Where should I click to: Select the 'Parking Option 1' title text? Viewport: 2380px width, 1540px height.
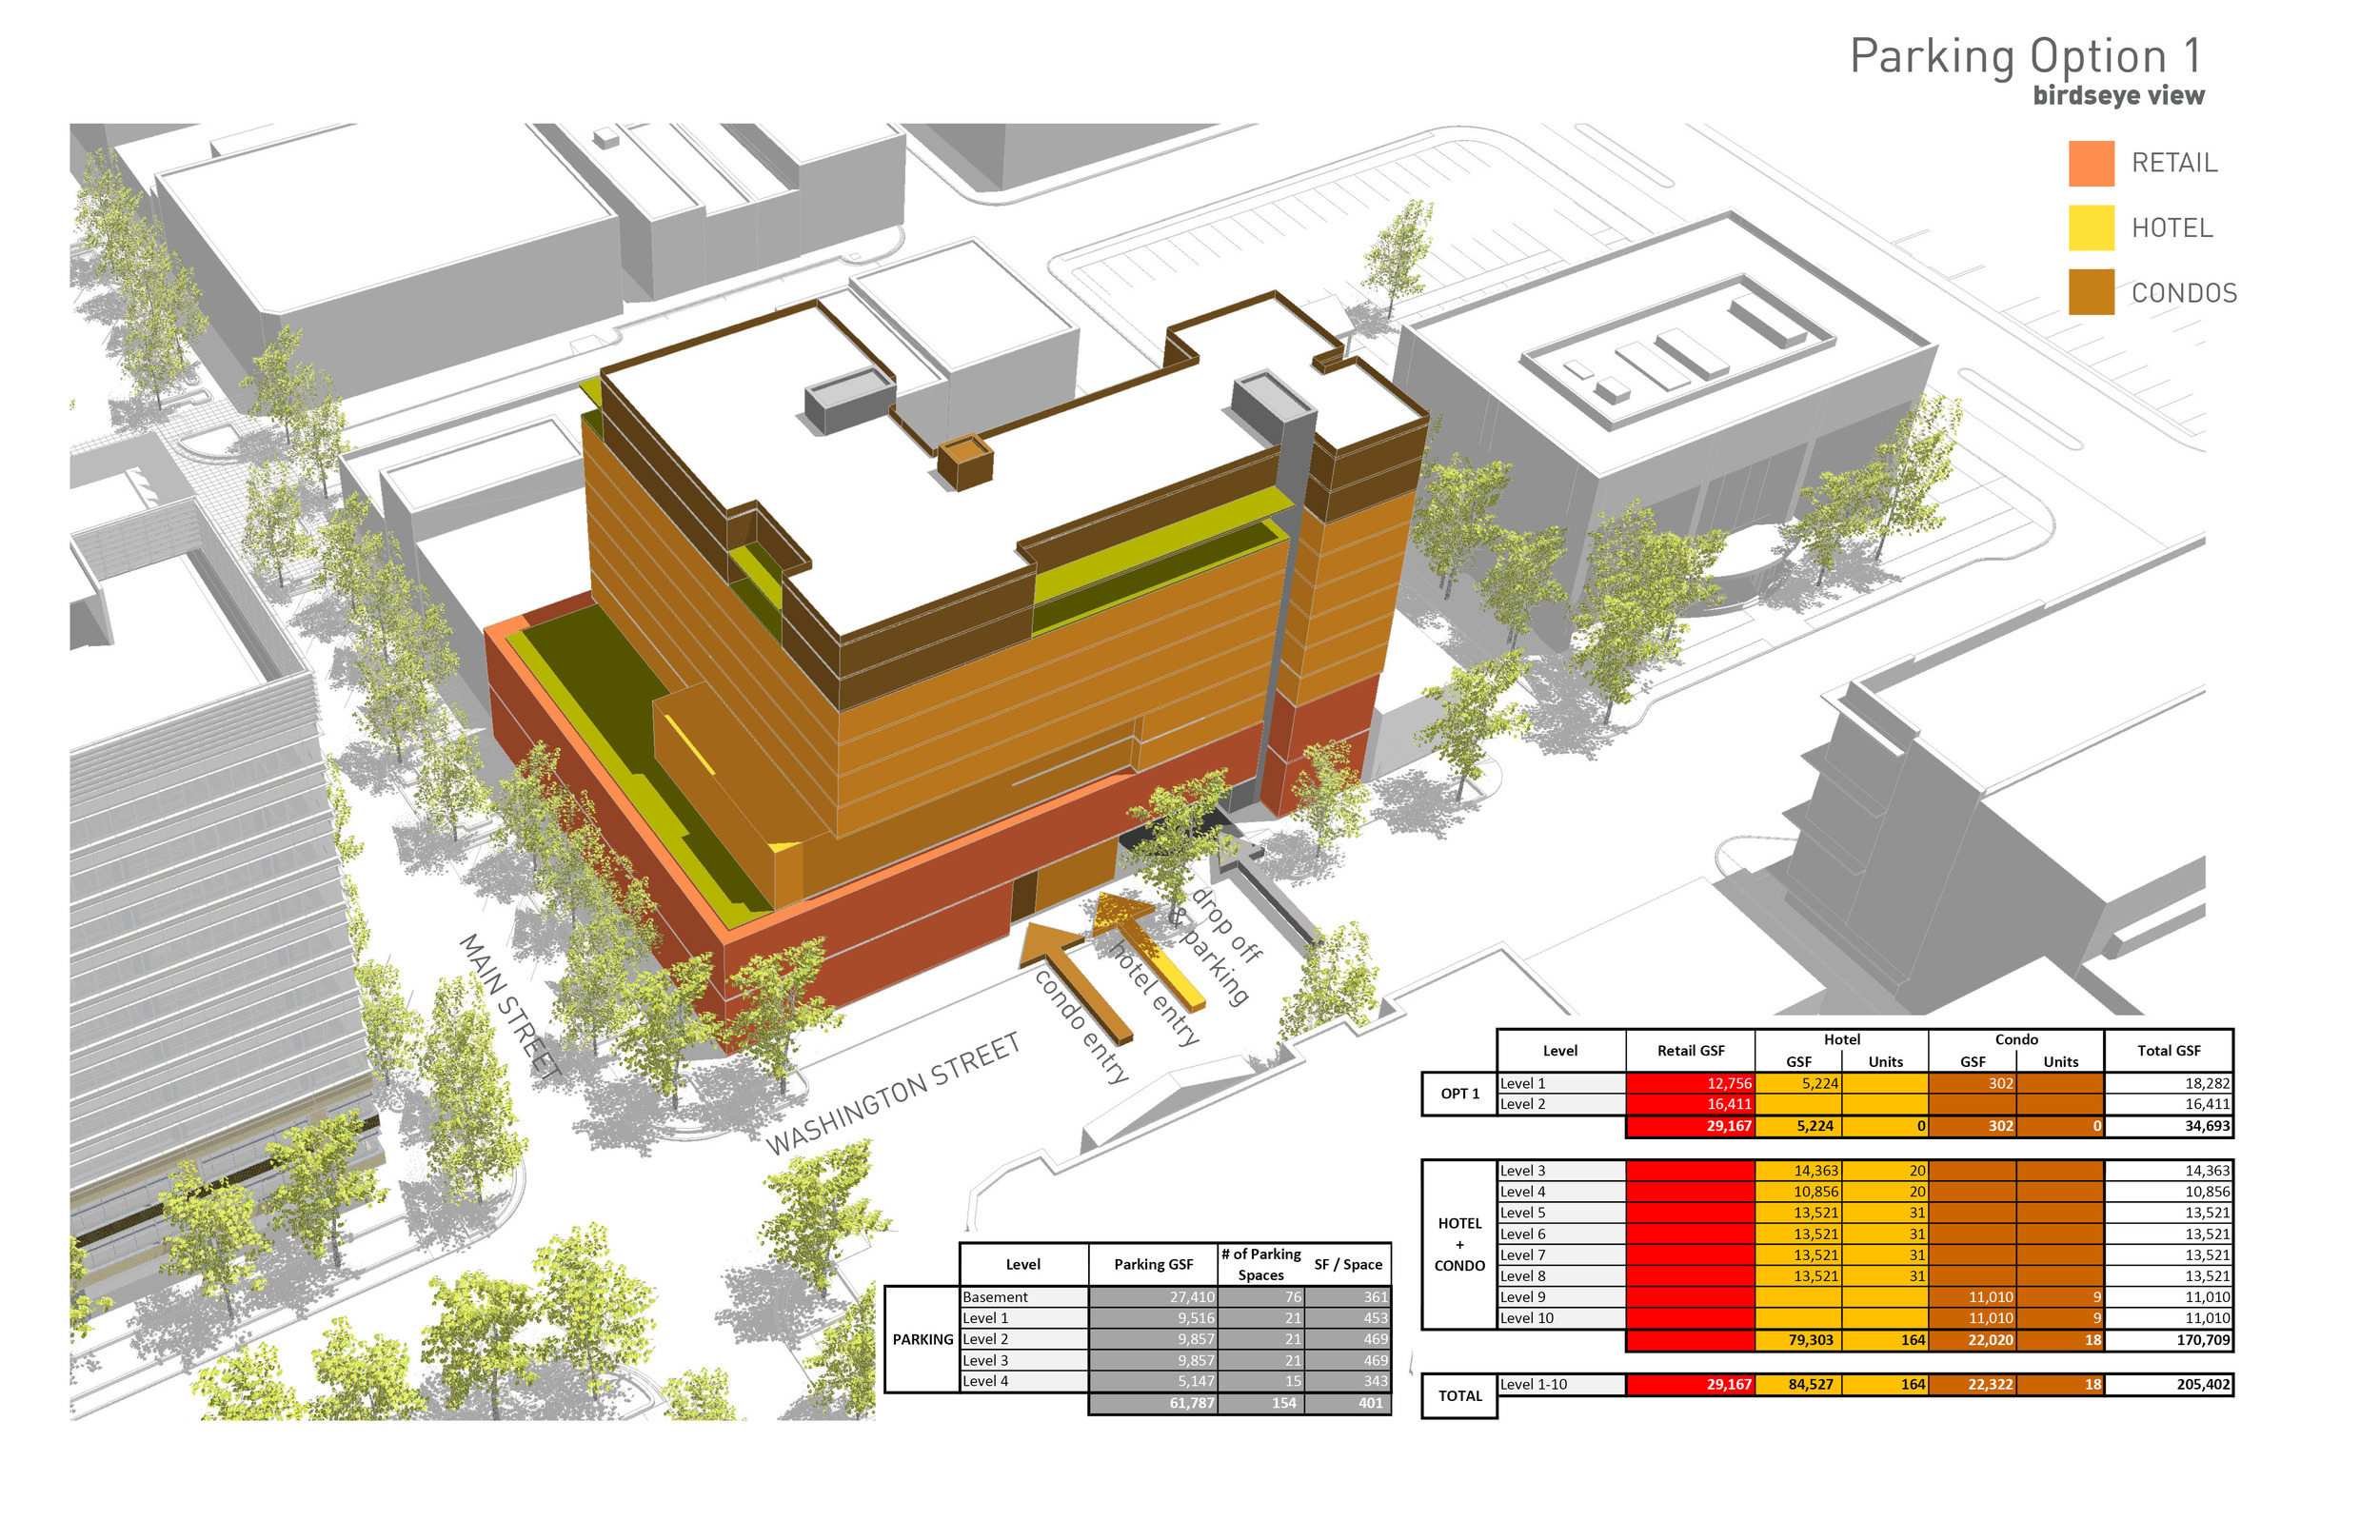[2026, 56]
